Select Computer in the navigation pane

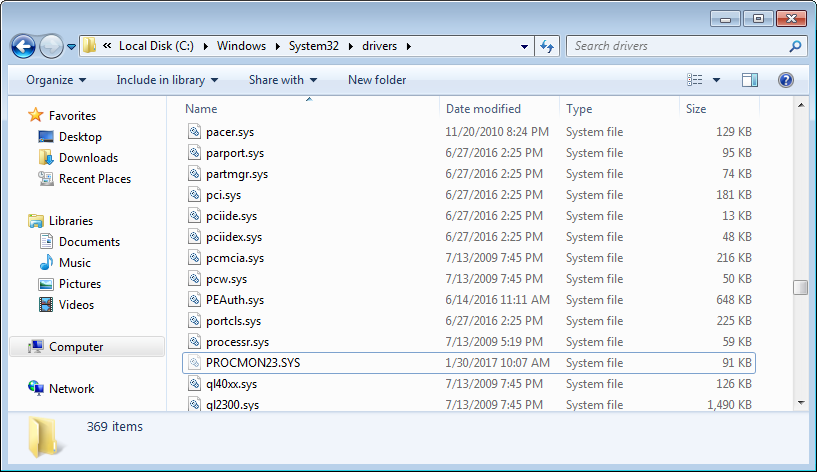coord(76,347)
